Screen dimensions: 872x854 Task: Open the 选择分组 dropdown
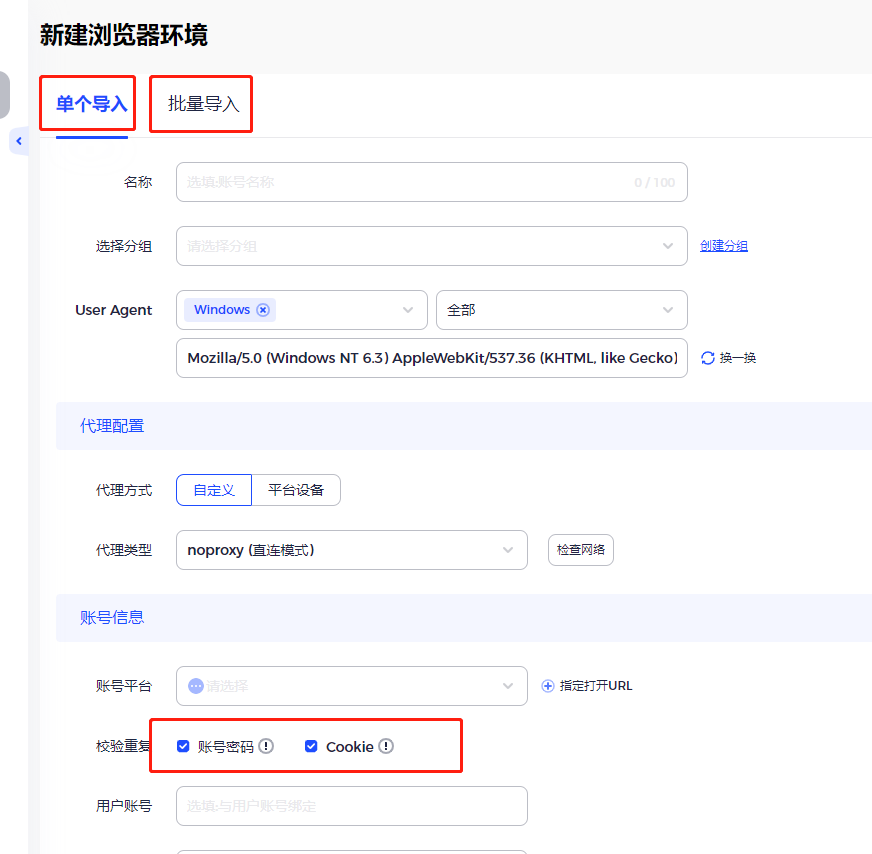(432, 246)
